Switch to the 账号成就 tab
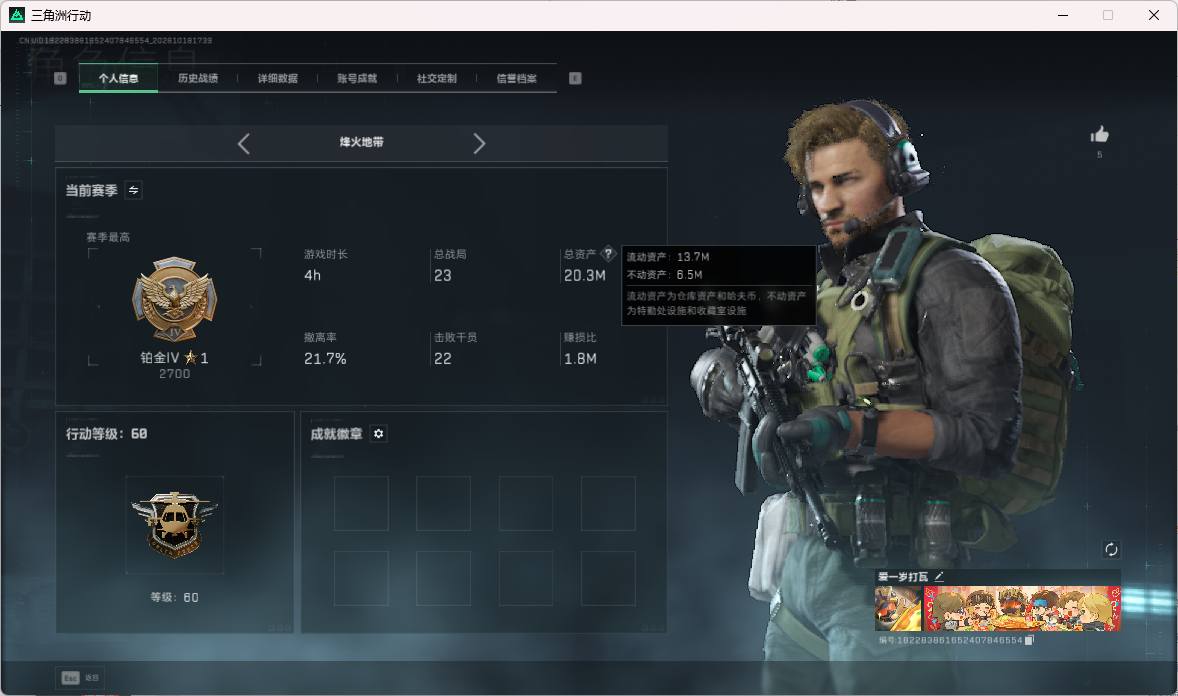Image resolution: width=1178 pixels, height=696 pixels. (357, 78)
